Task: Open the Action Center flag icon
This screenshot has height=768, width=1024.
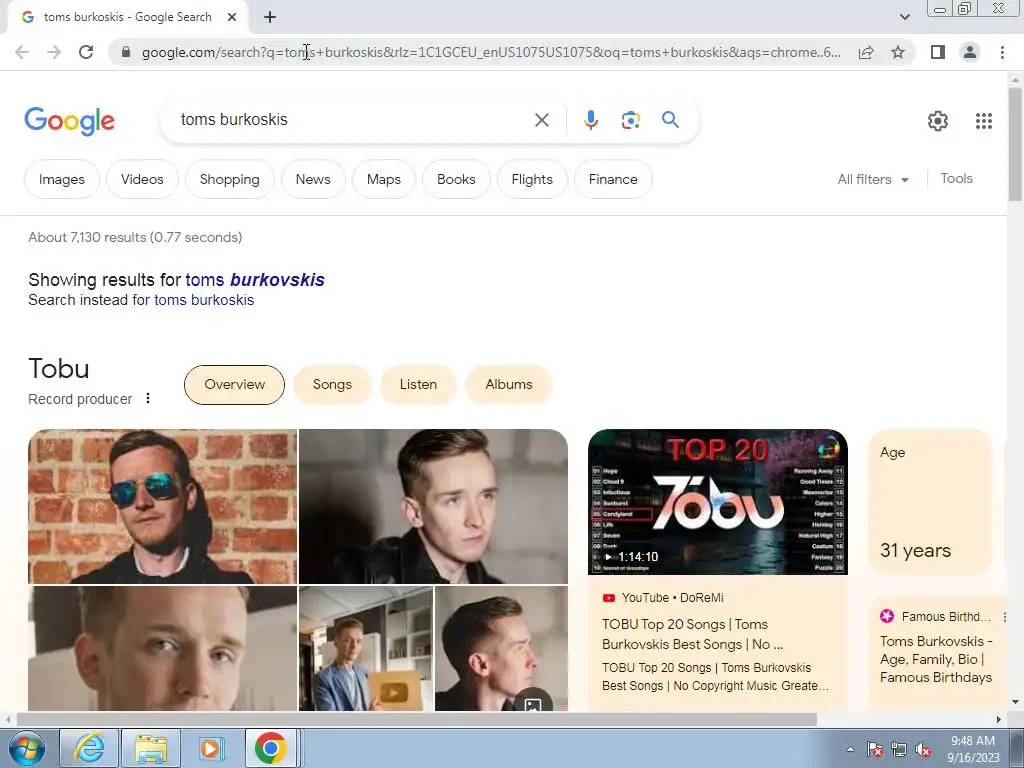Action: pos(875,750)
